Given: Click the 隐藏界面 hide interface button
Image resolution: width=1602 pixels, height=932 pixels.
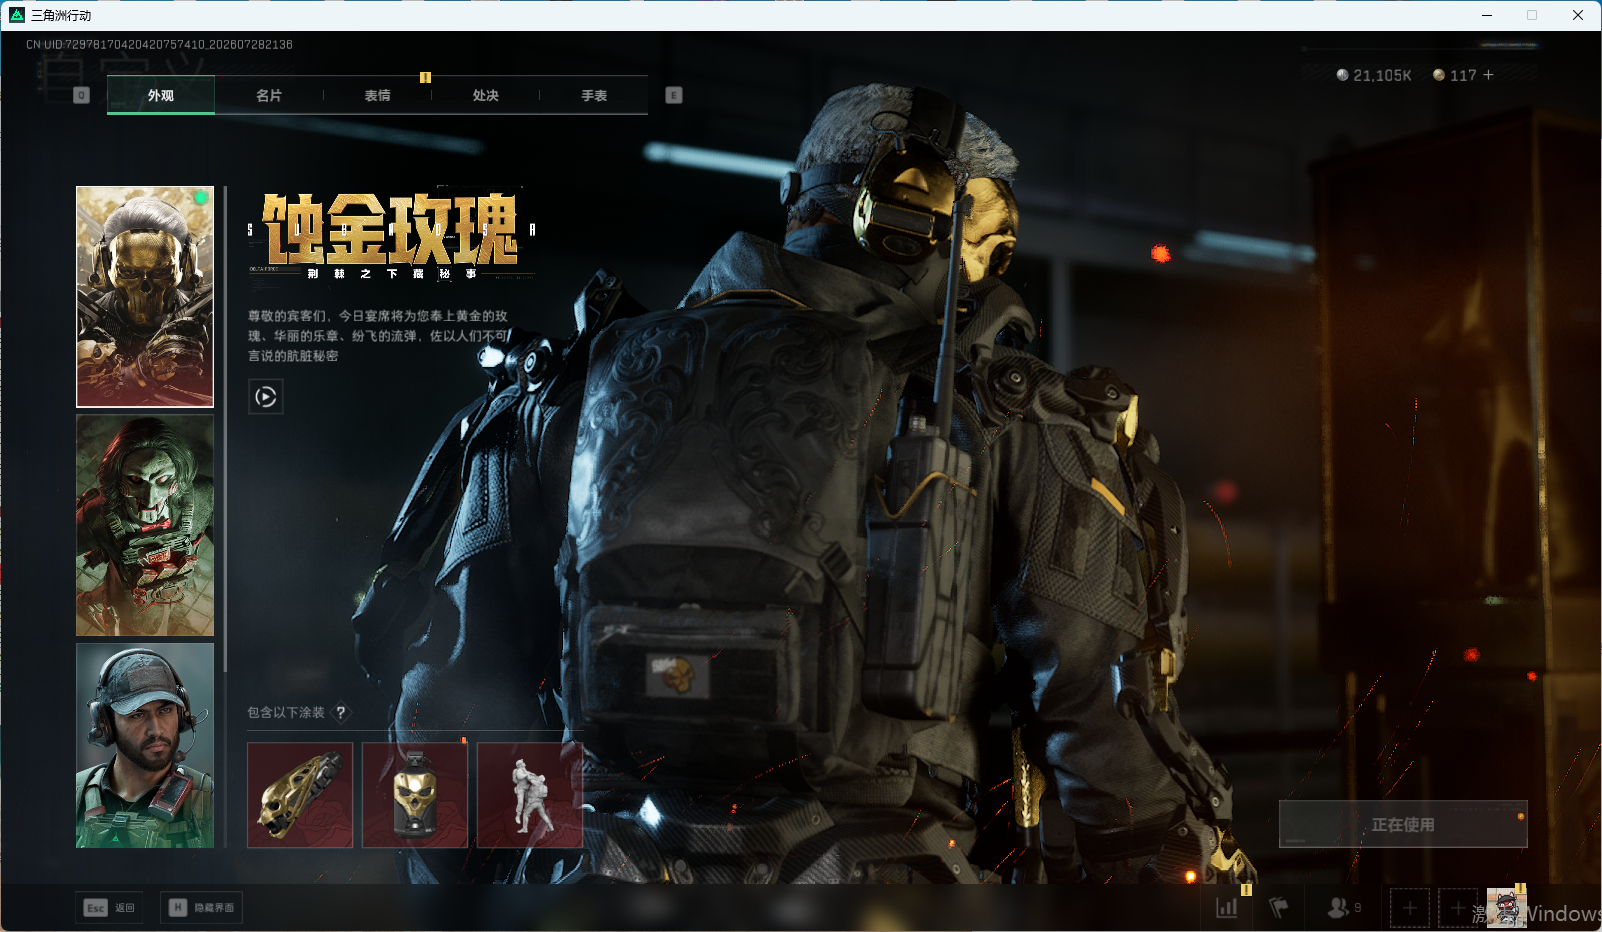Looking at the screenshot, I should pyautogui.click(x=201, y=907).
